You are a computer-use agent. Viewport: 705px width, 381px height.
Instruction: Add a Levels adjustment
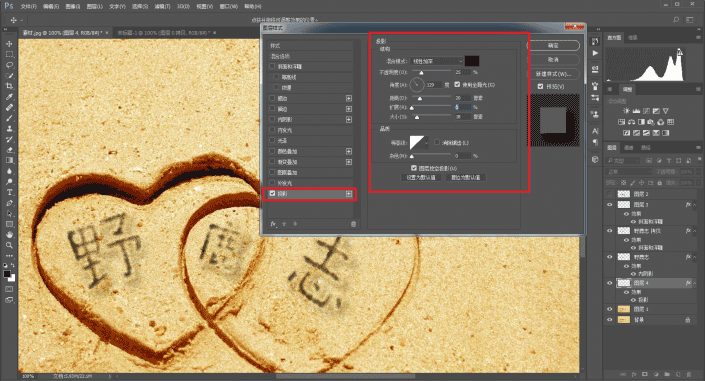(636, 111)
